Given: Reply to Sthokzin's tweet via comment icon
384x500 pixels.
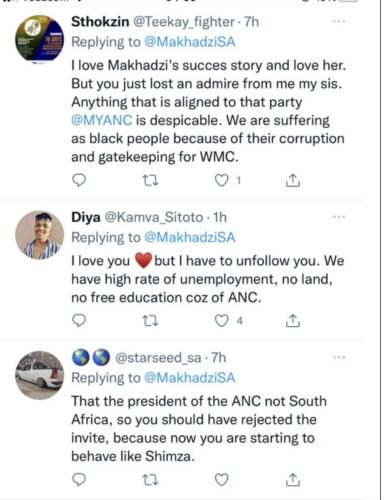Looking at the screenshot, I should 79,180.
